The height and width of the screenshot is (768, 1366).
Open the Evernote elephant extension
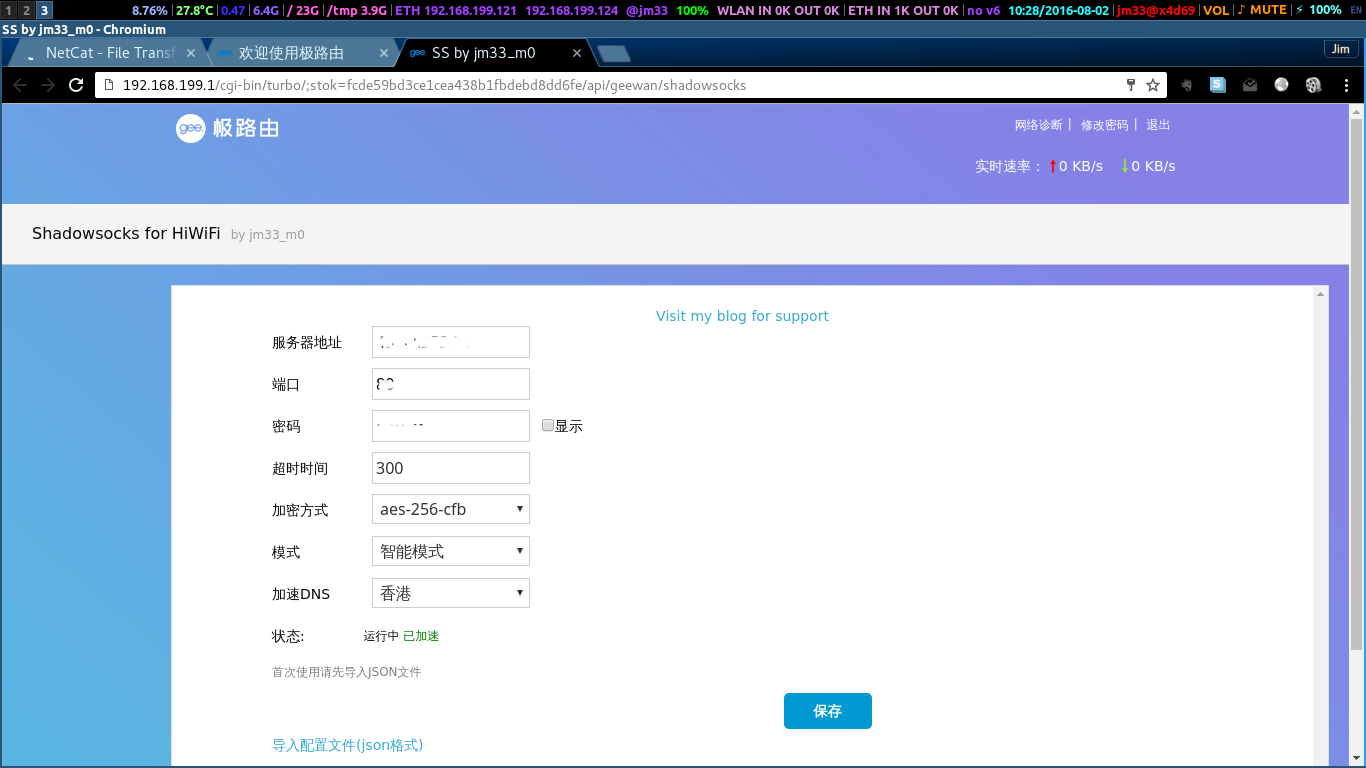(1186, 85)
